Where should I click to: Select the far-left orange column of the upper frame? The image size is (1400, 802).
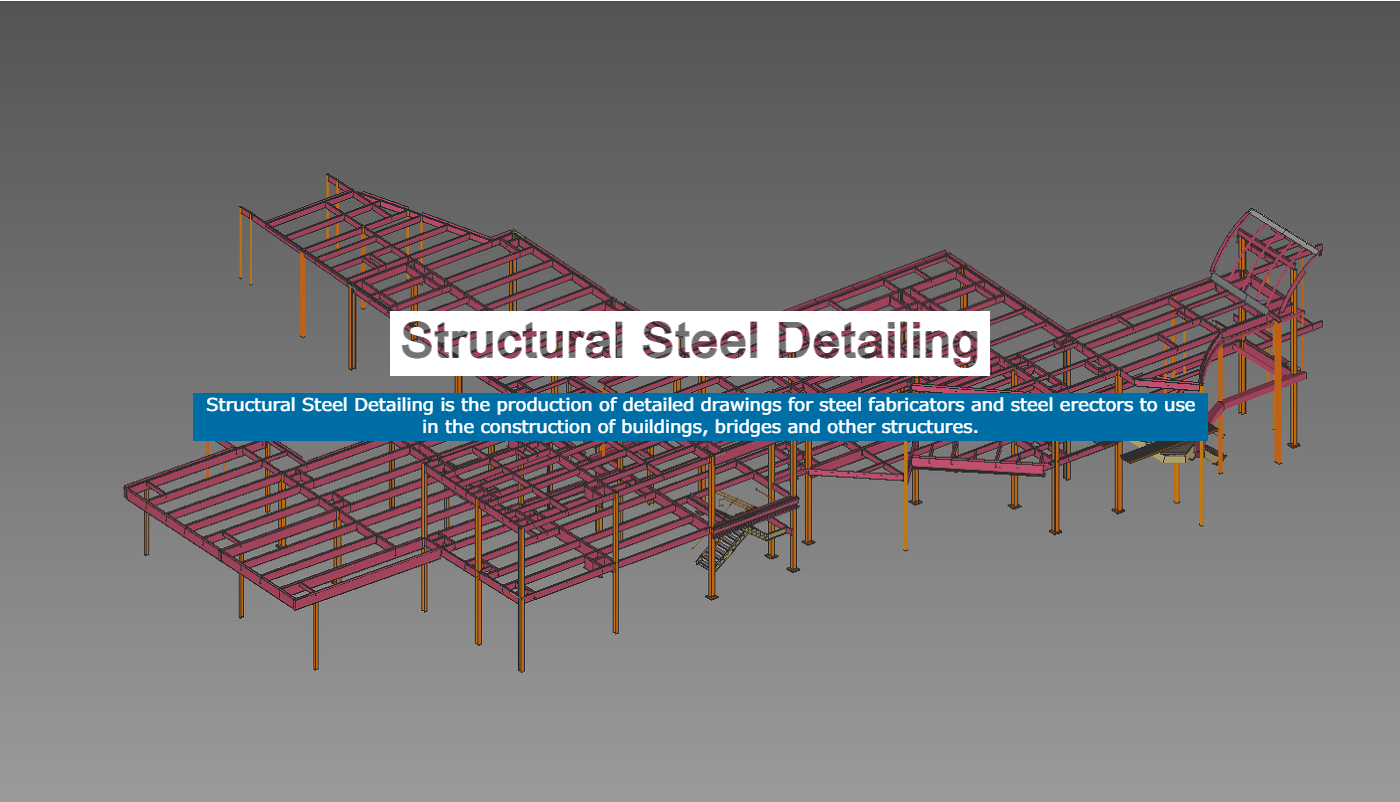click(x=241, y=245)
